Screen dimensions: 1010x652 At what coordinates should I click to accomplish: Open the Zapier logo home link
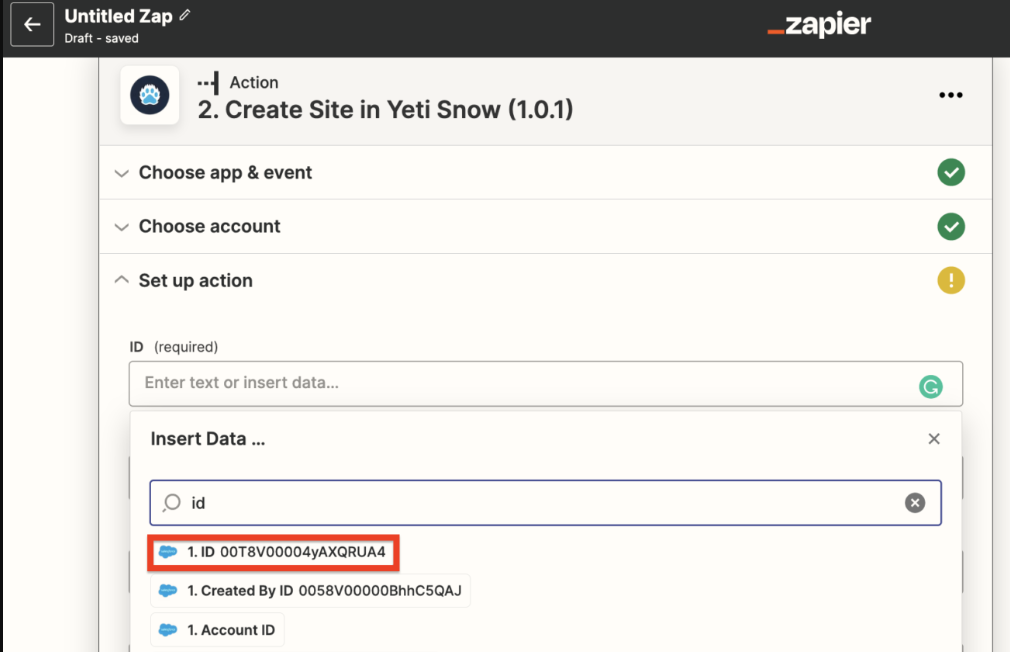click(x=819, y=25)
